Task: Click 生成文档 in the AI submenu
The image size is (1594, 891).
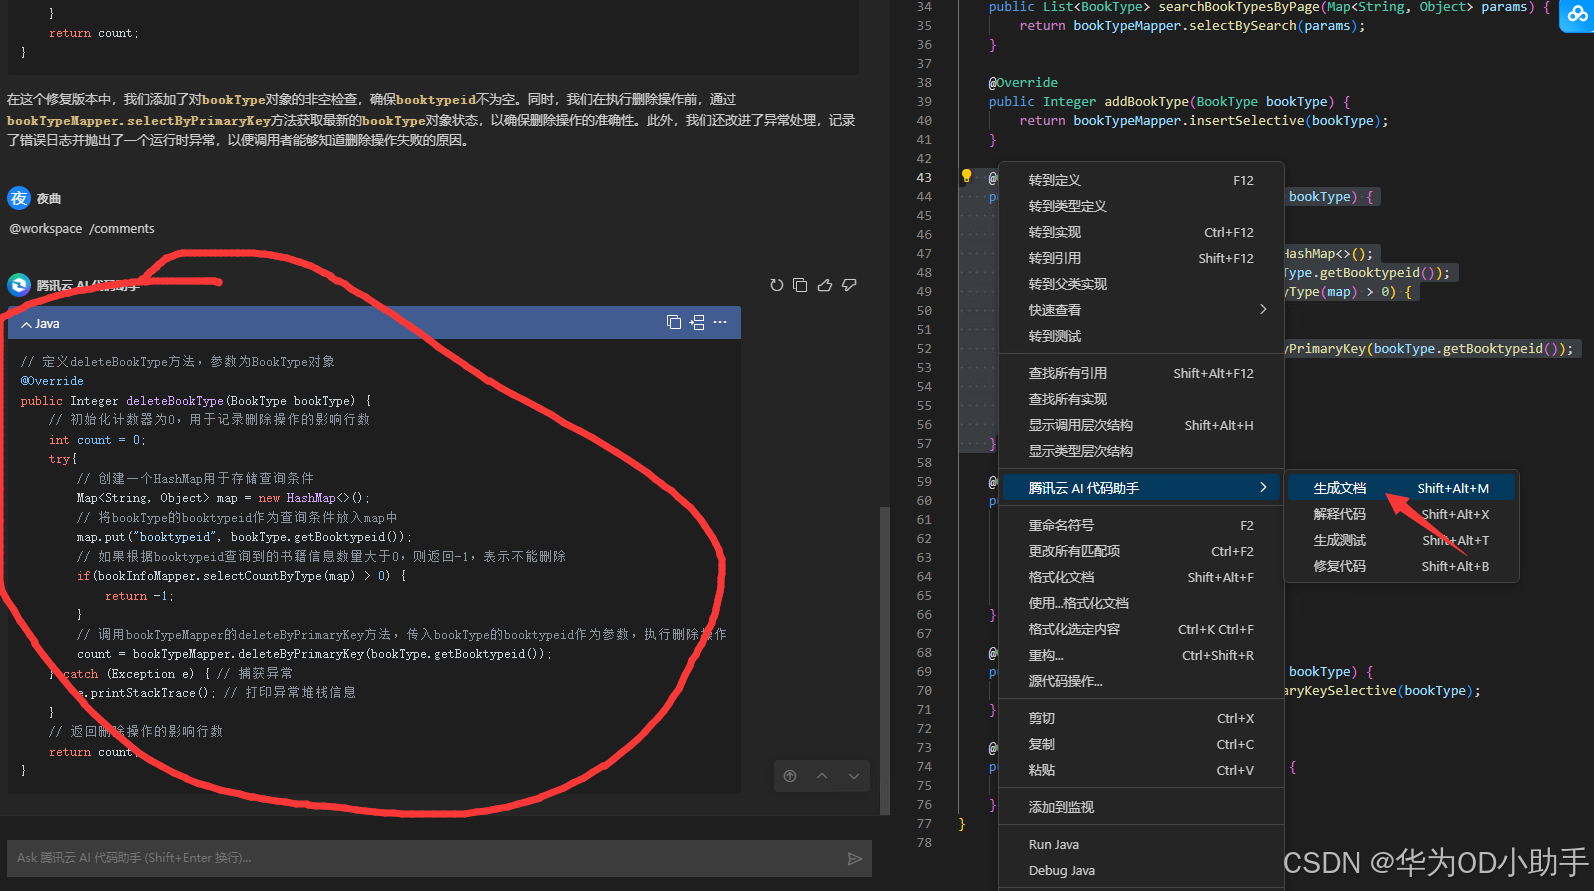Action: 1401,488
